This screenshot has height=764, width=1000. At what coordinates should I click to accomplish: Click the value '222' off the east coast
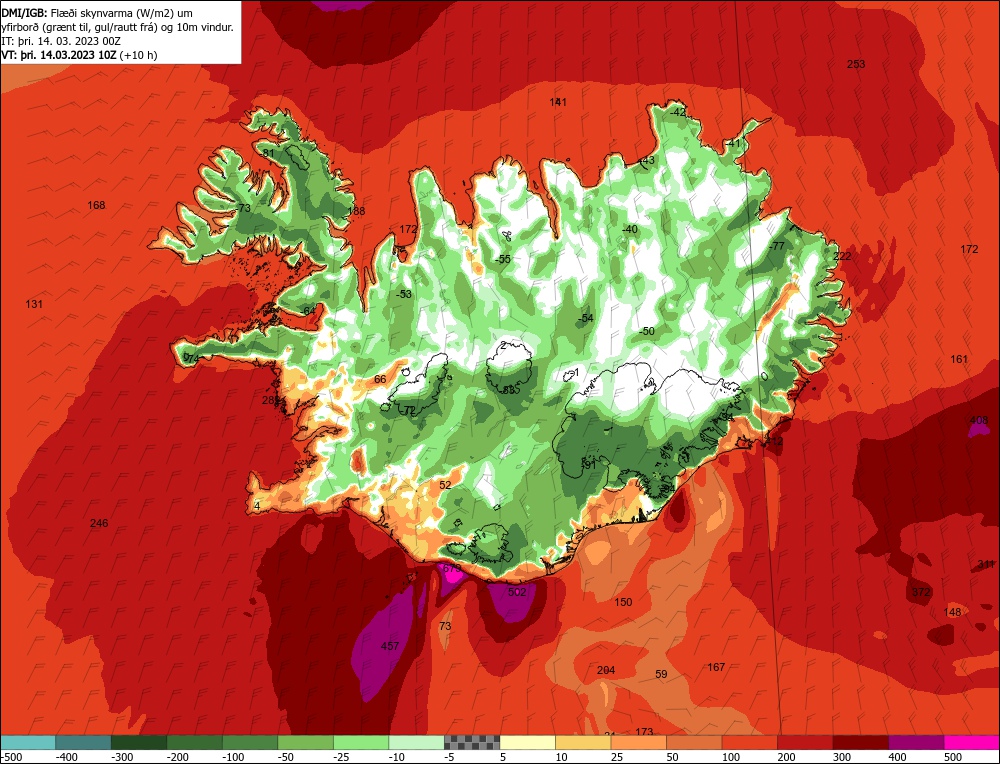(x=842, y=256)
